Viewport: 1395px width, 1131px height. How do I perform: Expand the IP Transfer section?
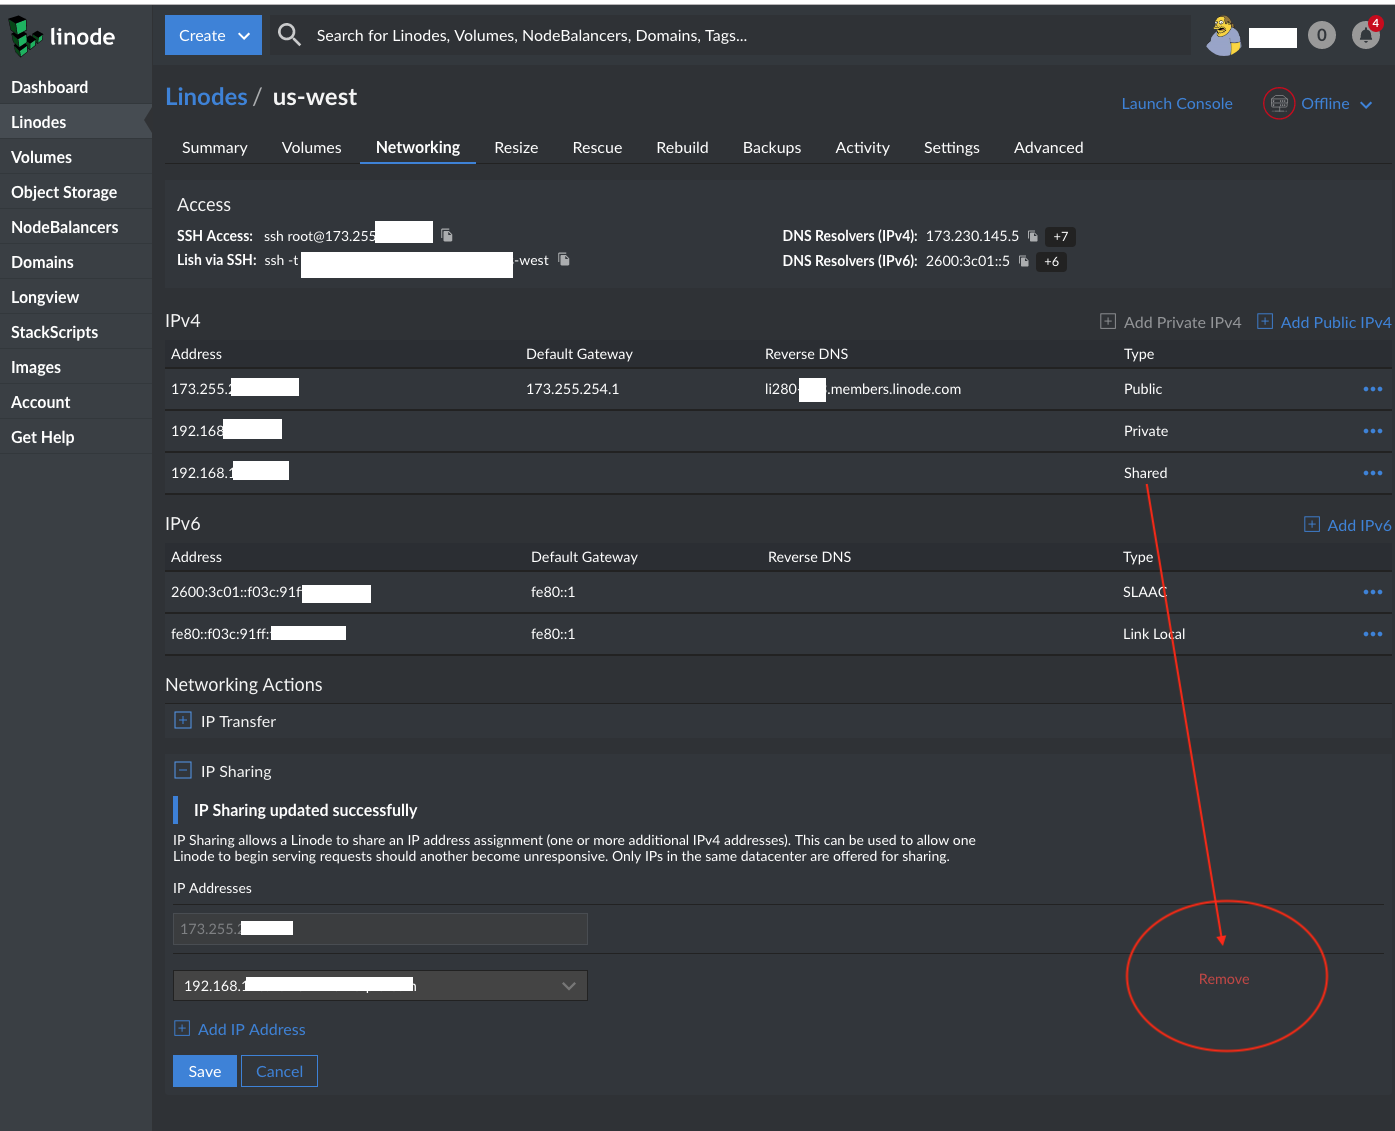pos(225,721)
